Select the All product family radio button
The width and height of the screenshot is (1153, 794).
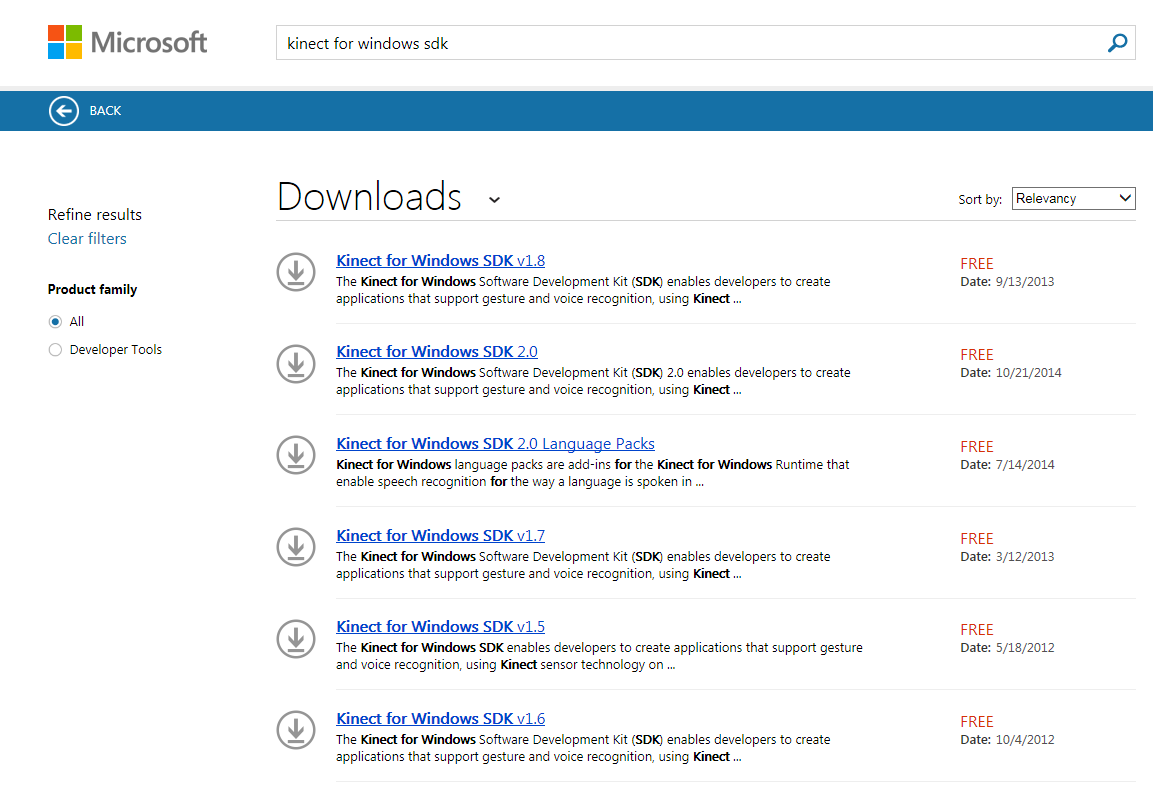click(55, 321)
